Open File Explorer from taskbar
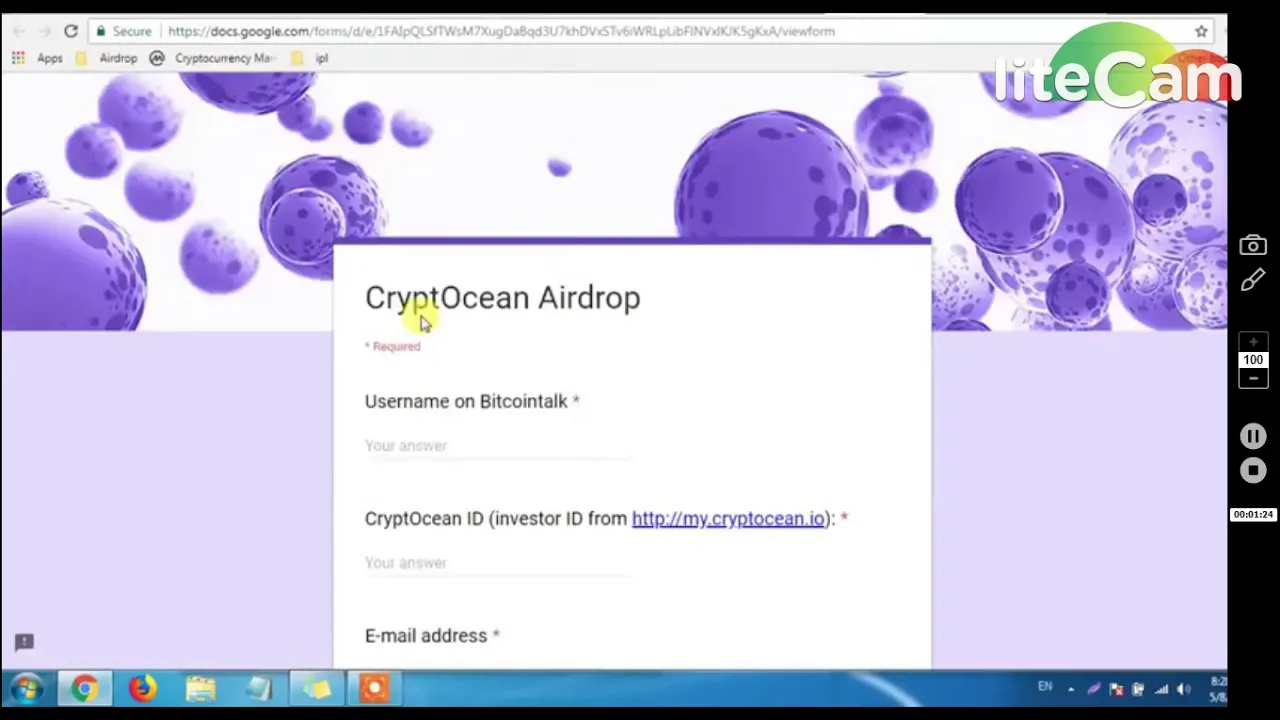Viewport: 1280px width, 720px height. pos(200,689)
